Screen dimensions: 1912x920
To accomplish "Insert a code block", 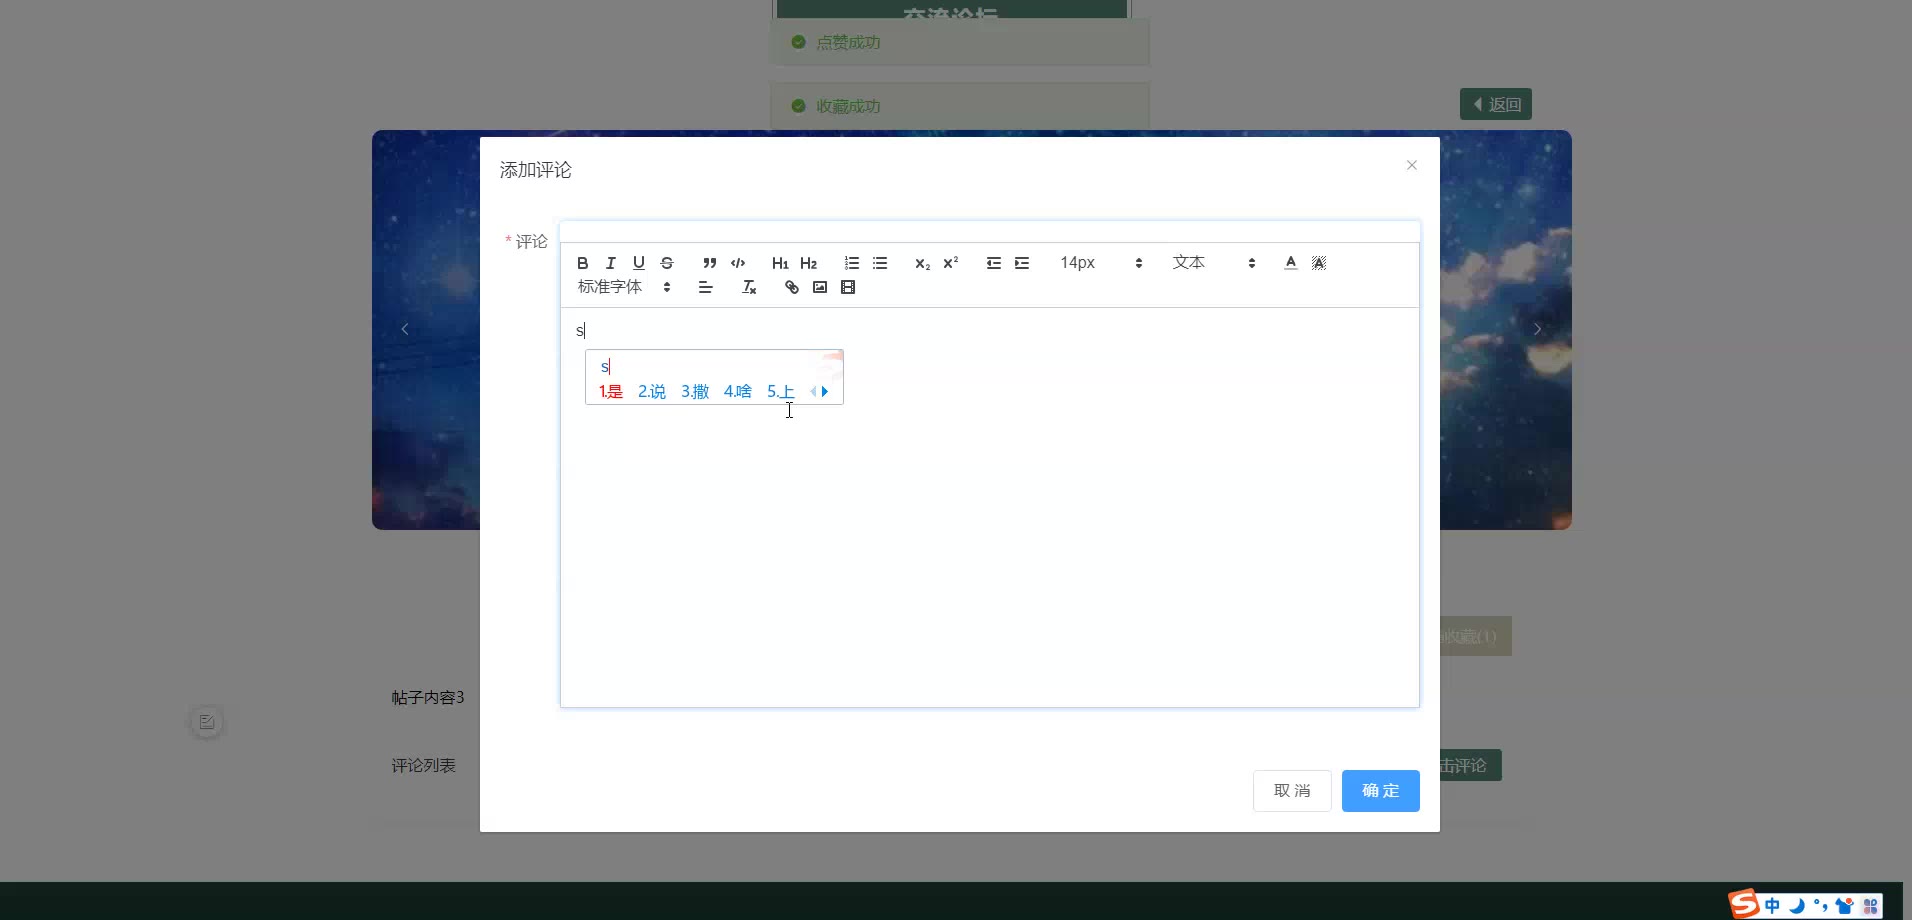I will tap(738, 263).
